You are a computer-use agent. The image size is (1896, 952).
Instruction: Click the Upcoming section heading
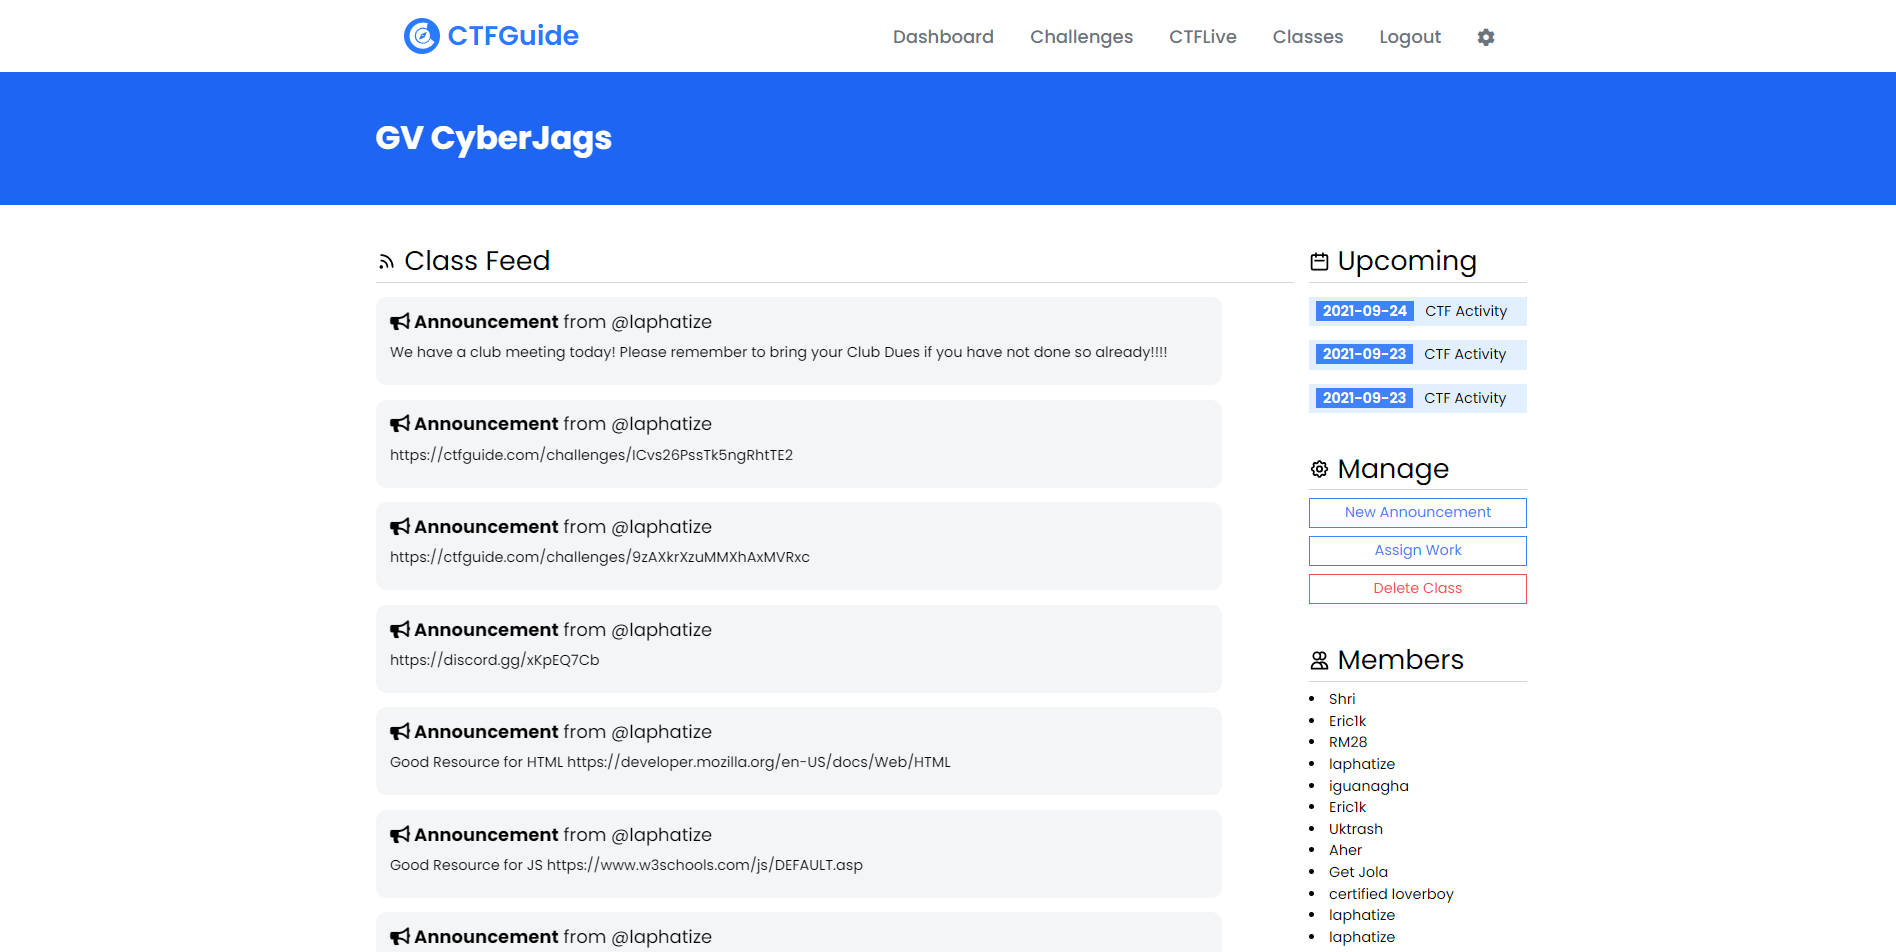pos(1407,262)
